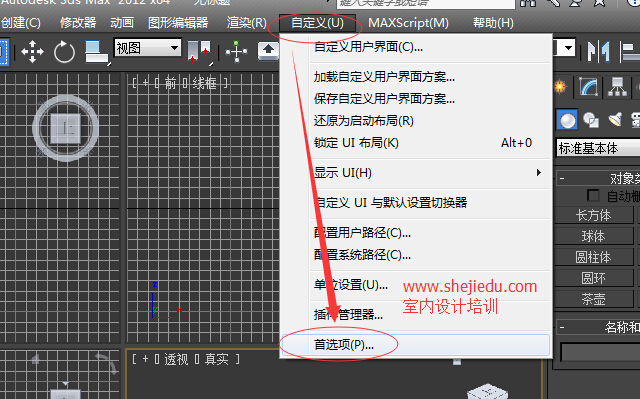Viewport: 640px width, 399px height.
Task: Open 插件管理器... from menu
Action: coord(348,315)
